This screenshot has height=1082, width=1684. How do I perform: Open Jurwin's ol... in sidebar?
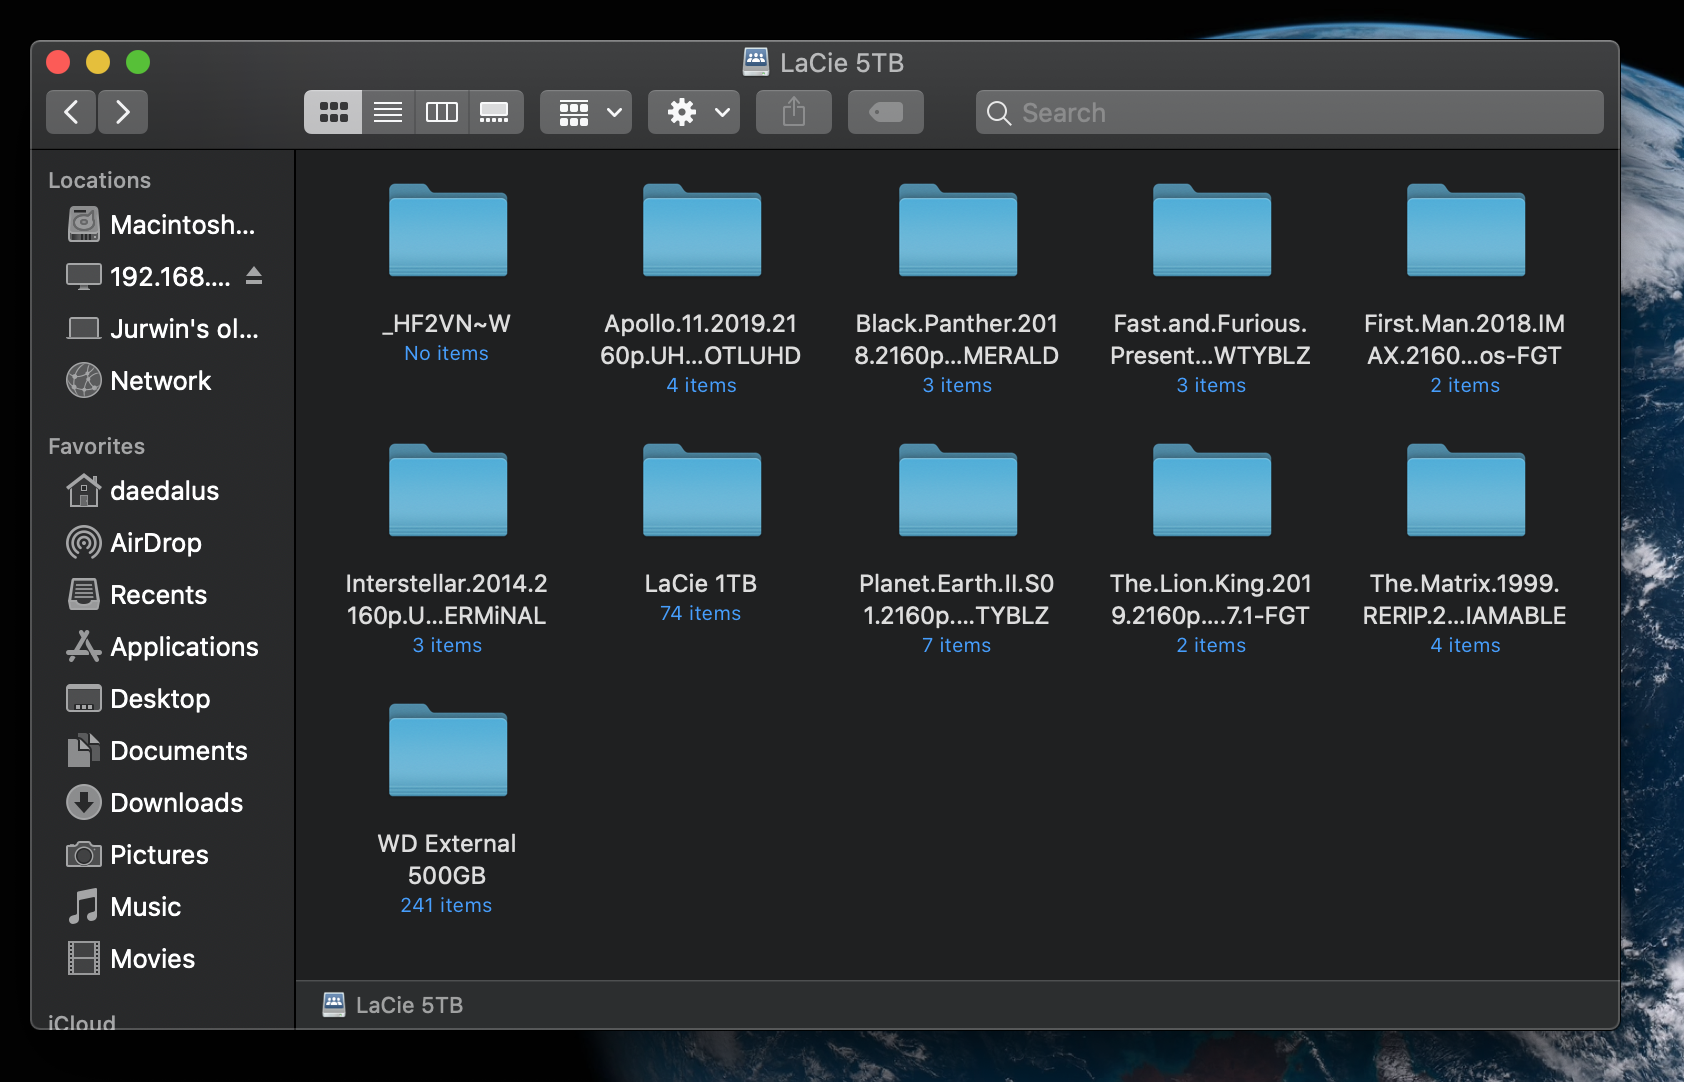tap(163, 329)
